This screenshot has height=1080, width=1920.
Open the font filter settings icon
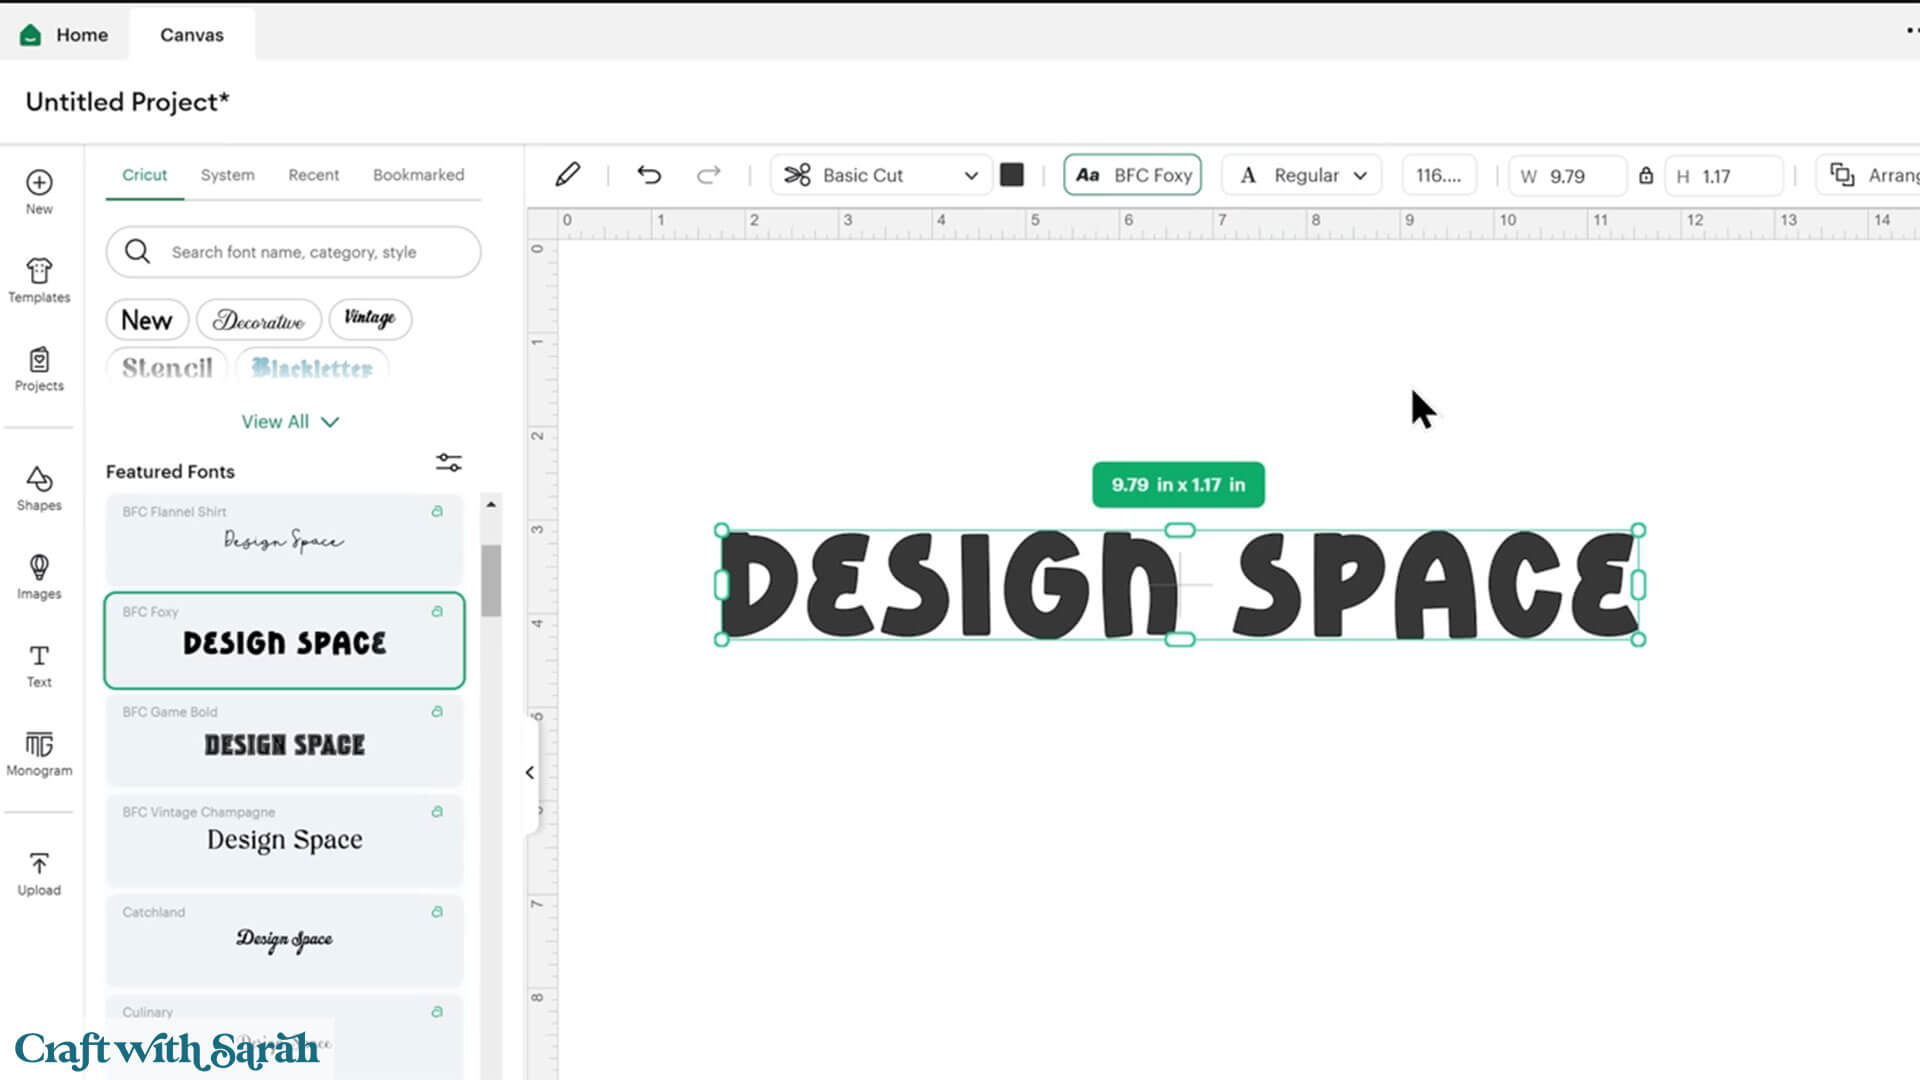pyautogui.click(x=448, y=462)
